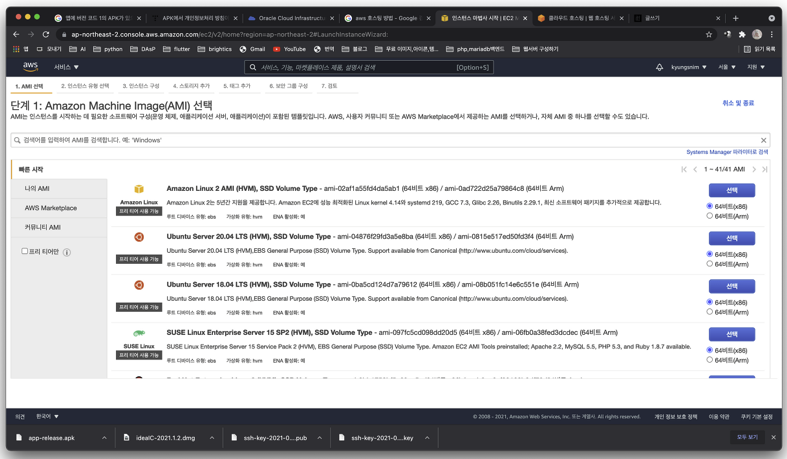The height and width of the screenshot is (459, 787).
Task: Close the downloads bar X
Action: click(773, 437)
